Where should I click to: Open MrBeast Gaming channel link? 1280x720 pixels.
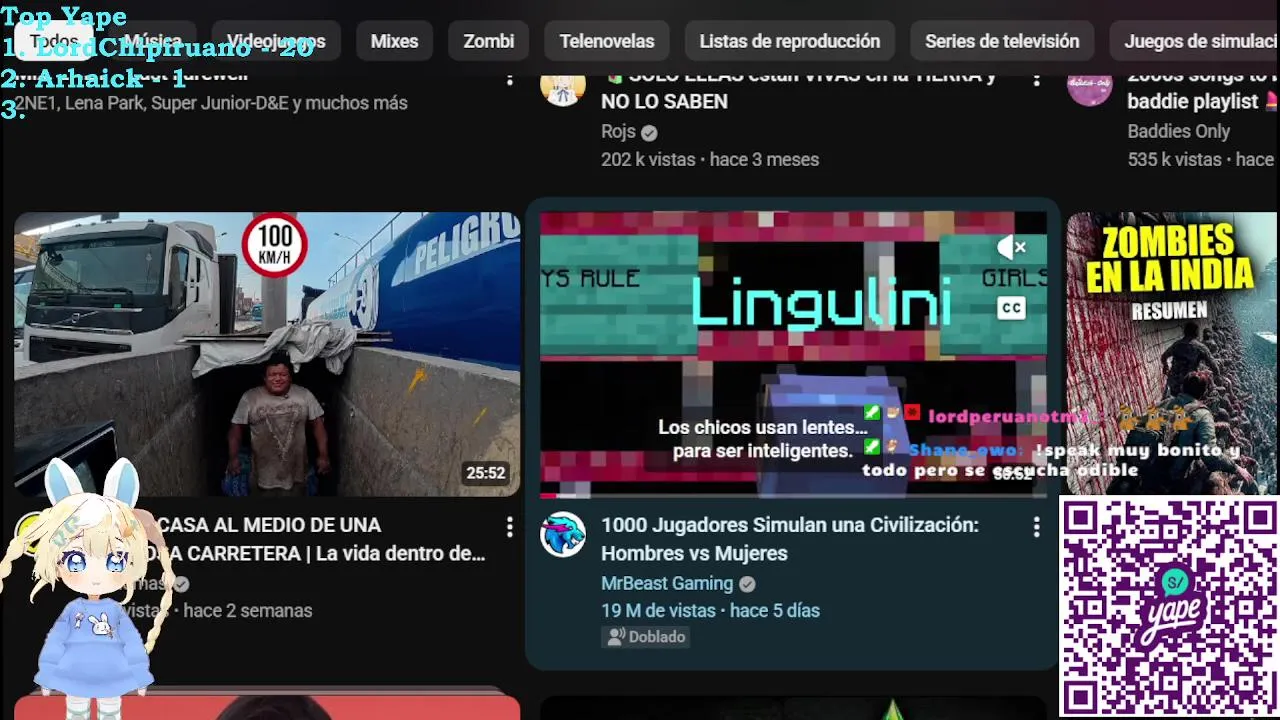coord(667,583)
